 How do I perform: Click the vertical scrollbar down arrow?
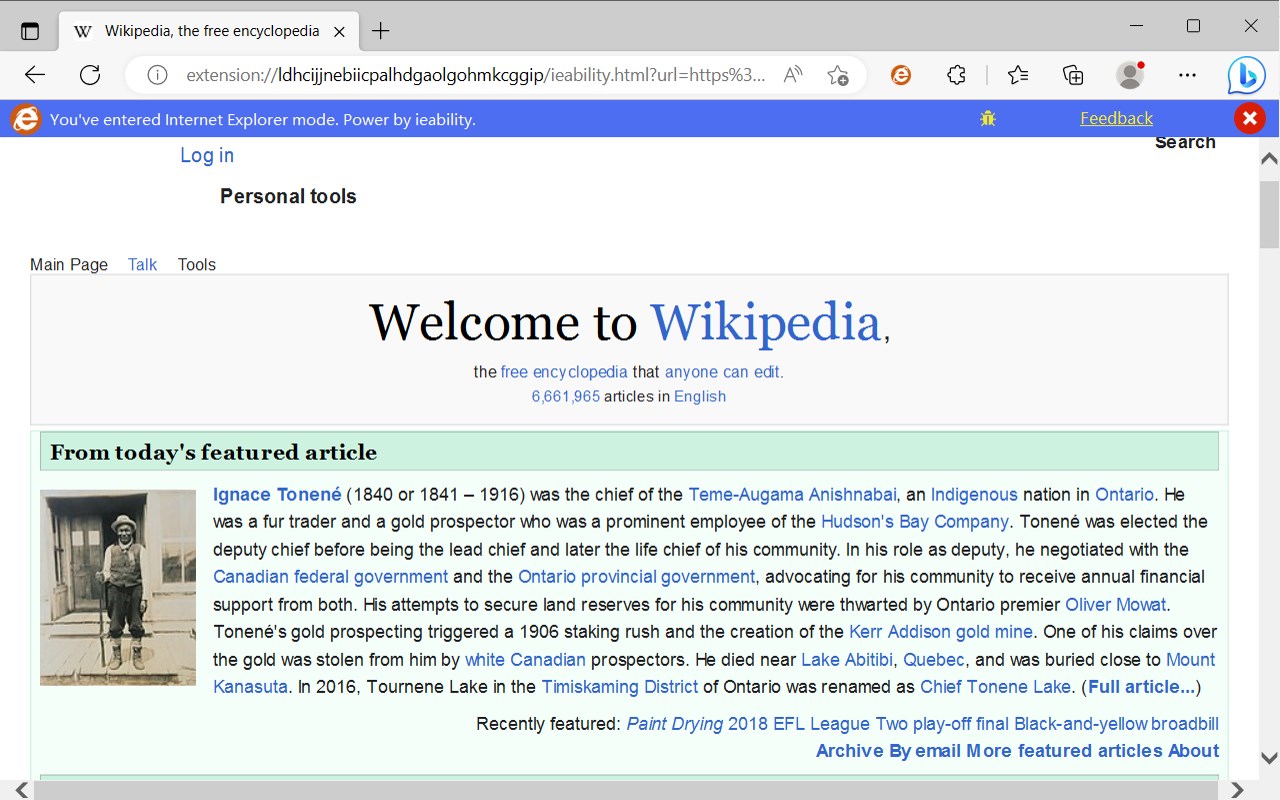(1269, 759)
